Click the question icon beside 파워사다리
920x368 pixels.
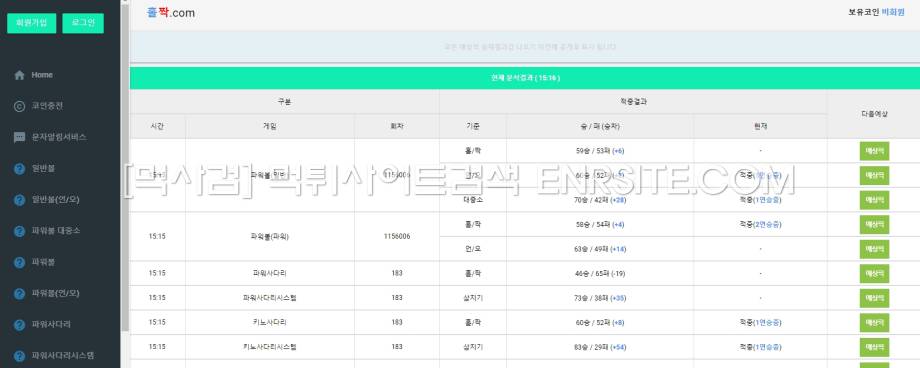pos(19,324)
